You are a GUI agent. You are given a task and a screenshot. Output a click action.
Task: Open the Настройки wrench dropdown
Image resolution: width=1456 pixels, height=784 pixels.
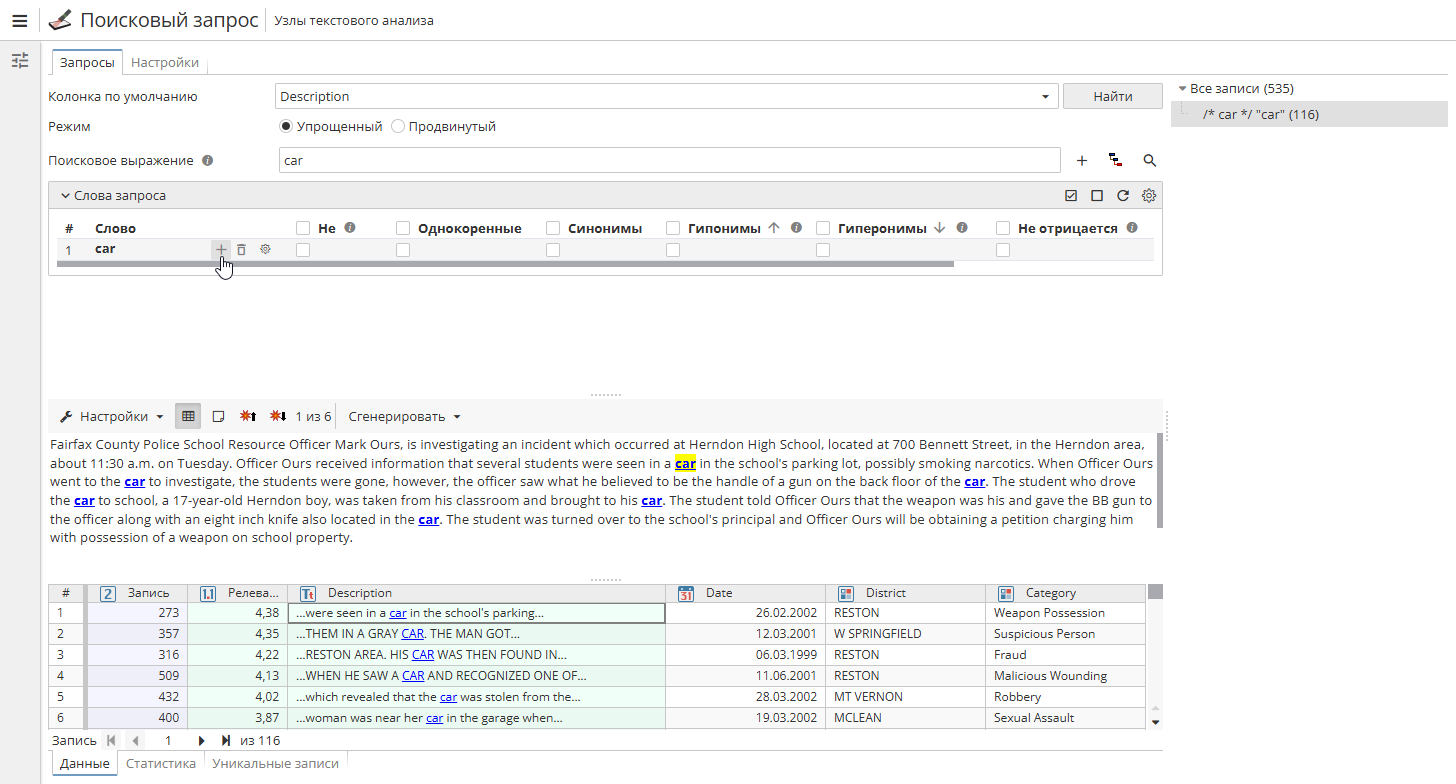(111, 416)
